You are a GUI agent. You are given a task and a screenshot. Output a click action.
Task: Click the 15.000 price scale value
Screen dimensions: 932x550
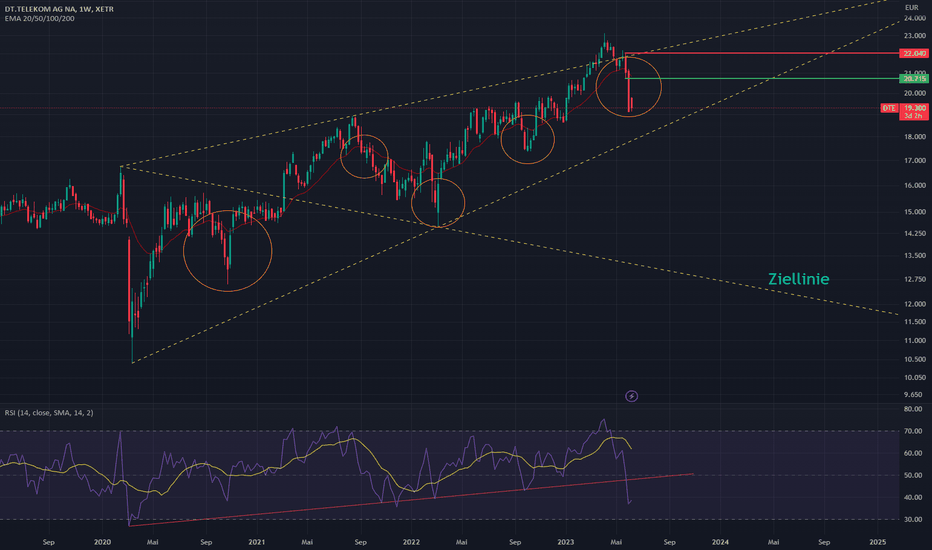pyautogui.click(x=915, y=212)
